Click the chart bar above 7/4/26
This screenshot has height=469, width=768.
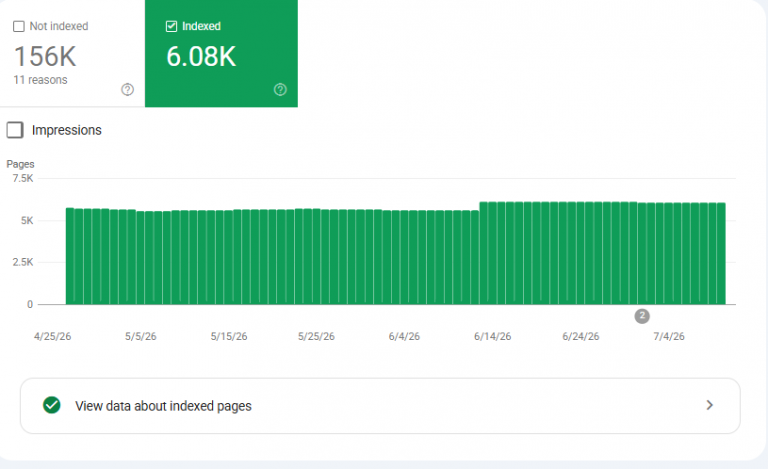(x=669, y=254)
